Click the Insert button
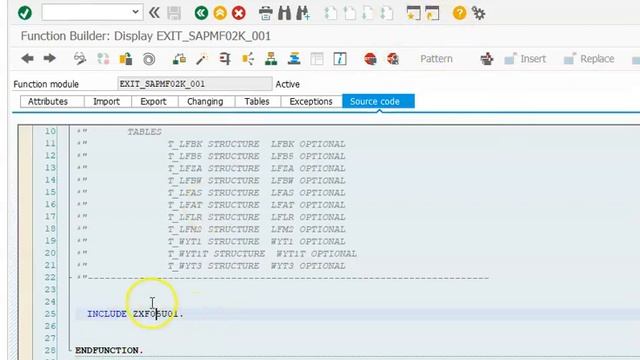The height and width of the screenshot is (360, 640). coord(525,59)
